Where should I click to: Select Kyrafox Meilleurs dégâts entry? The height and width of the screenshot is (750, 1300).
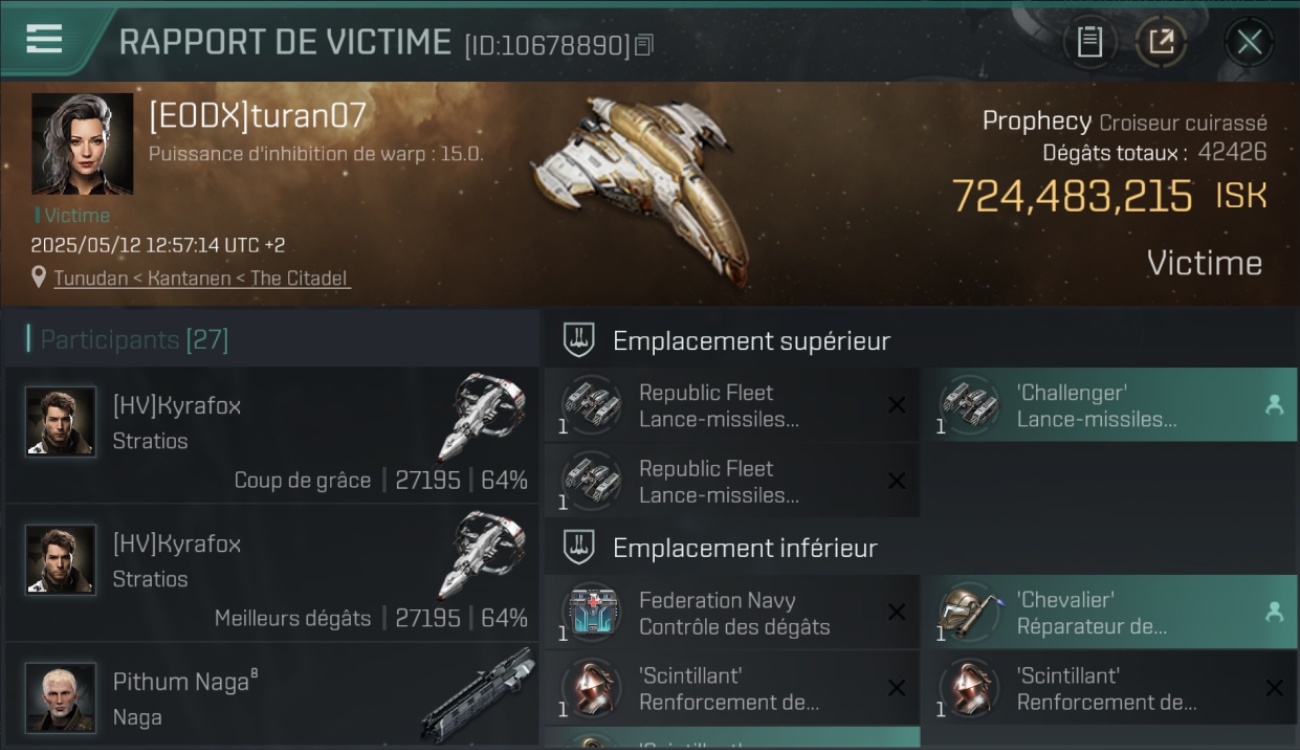(x=272, y=573)
